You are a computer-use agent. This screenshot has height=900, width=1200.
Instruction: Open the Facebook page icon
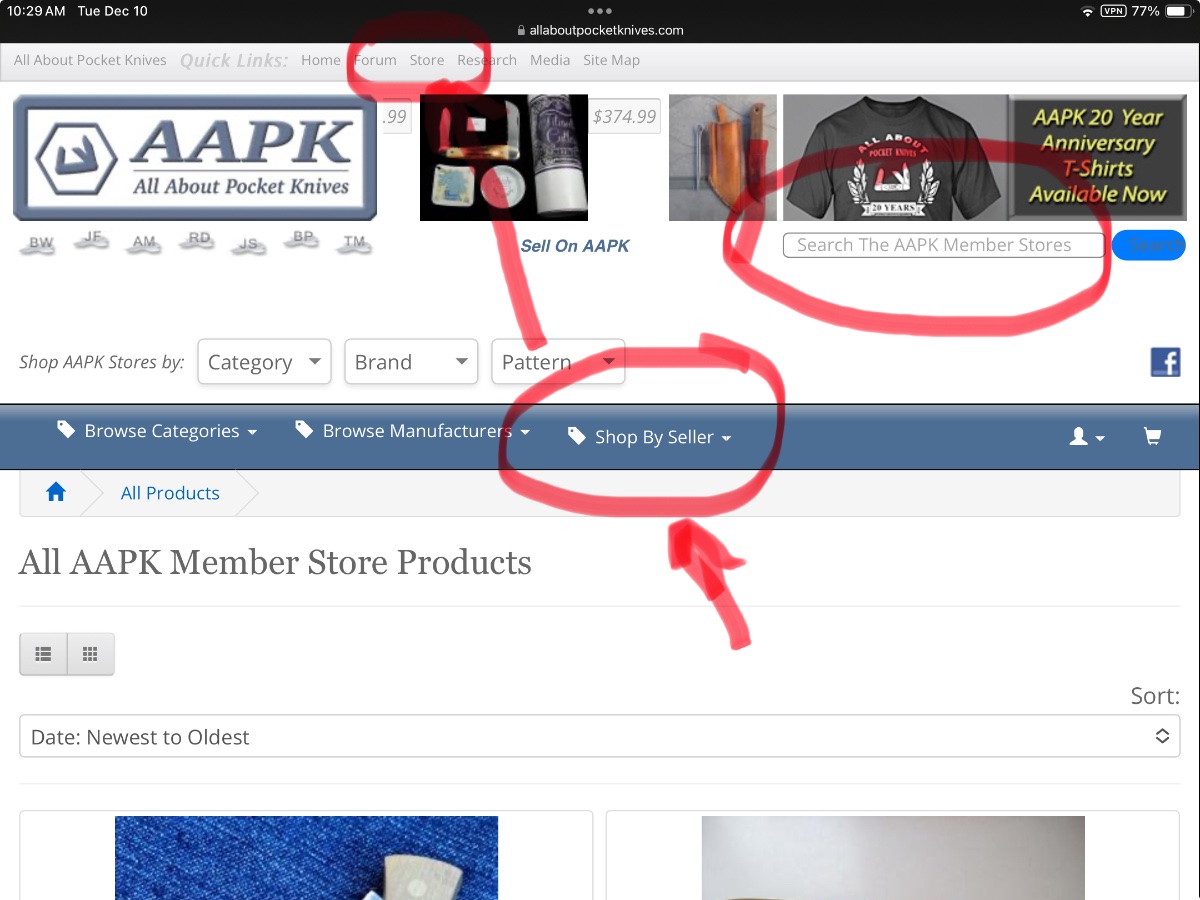pos(1165,362)
